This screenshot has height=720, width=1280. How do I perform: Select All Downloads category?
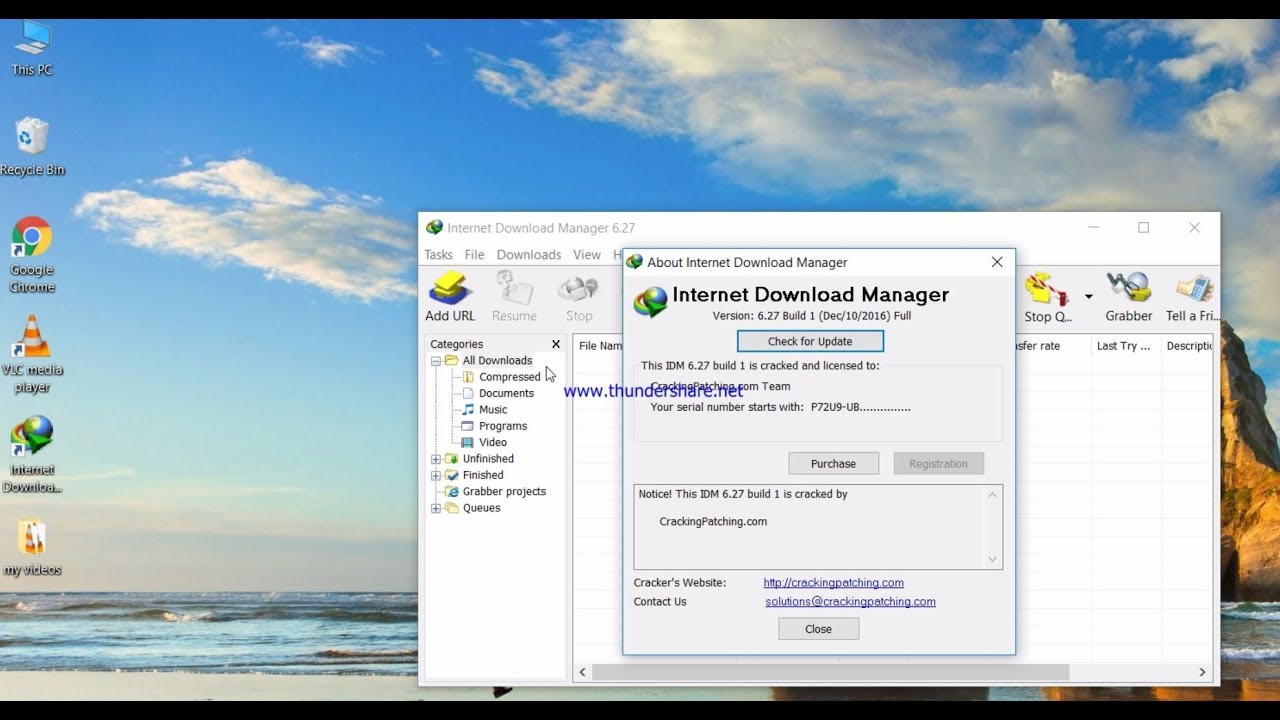pos(497,361)
